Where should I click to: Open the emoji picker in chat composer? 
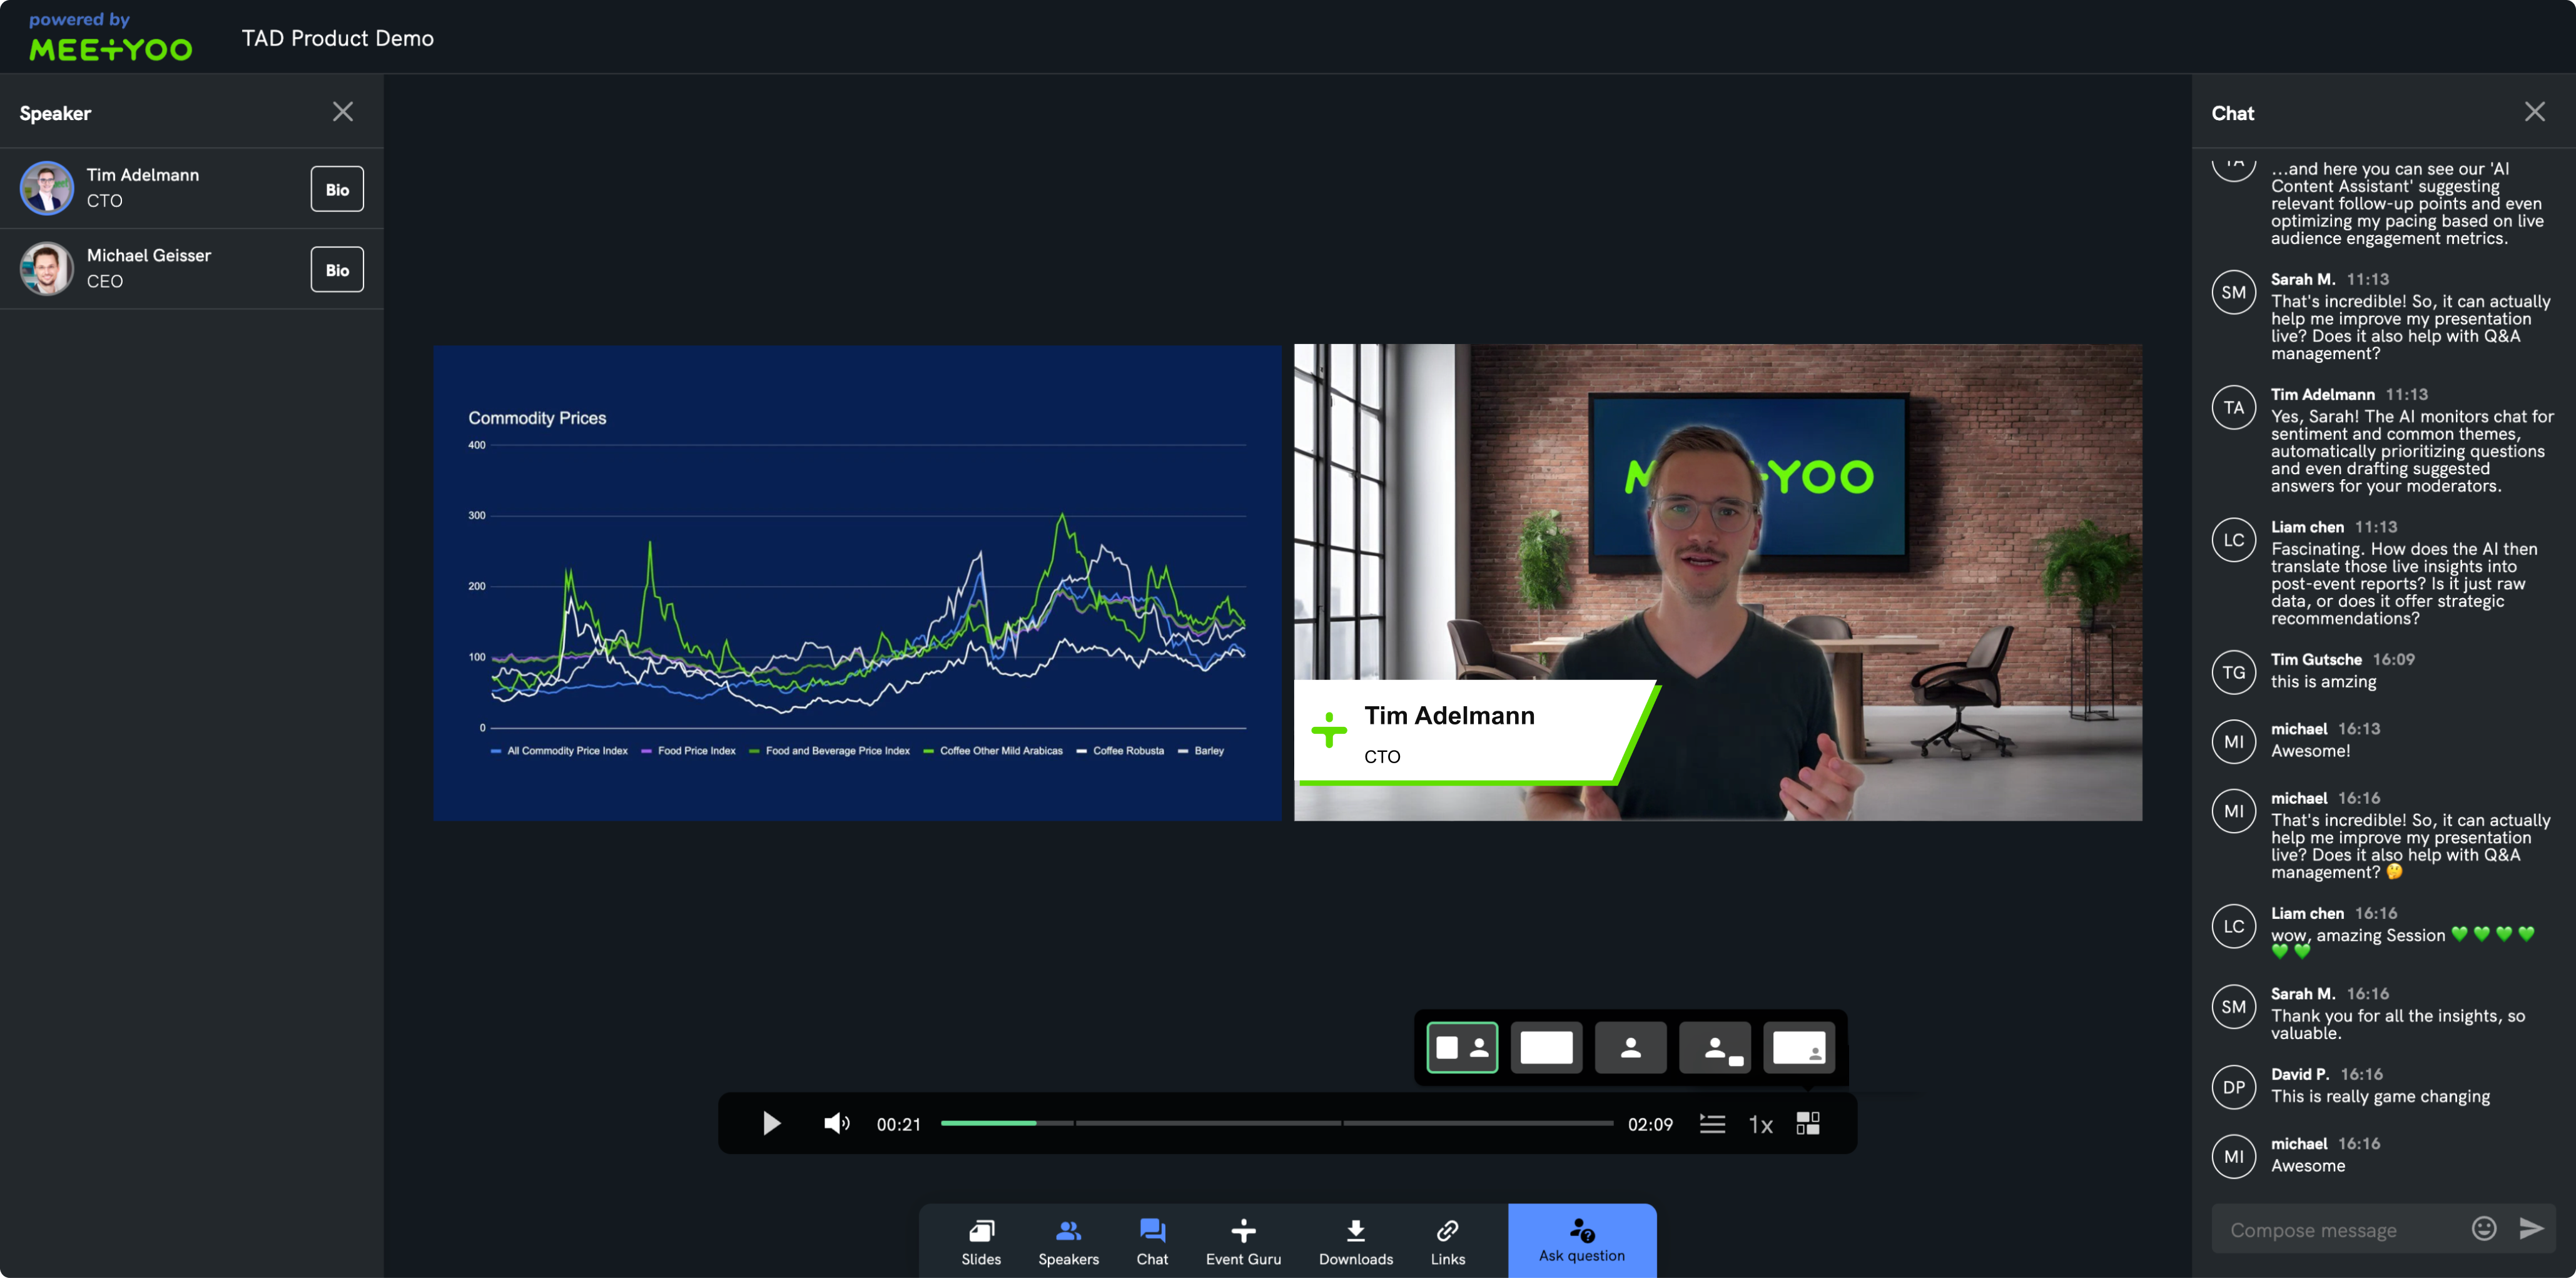tap(2483, 1228)
